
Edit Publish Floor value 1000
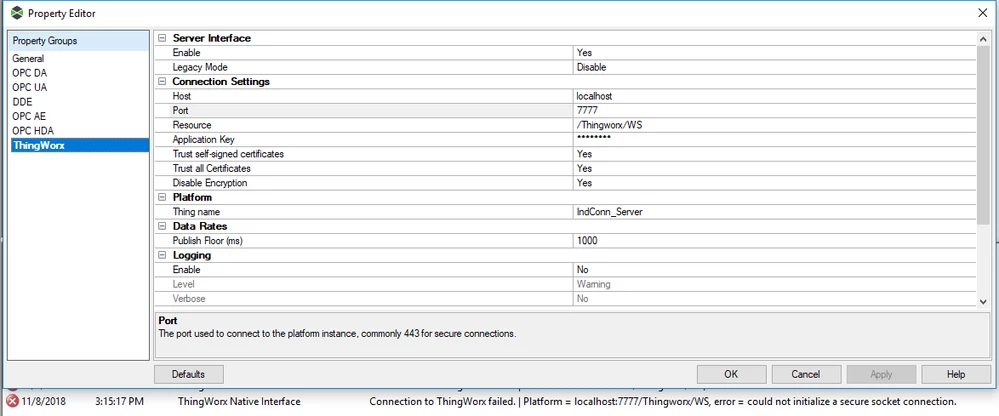tap(773, 241)
